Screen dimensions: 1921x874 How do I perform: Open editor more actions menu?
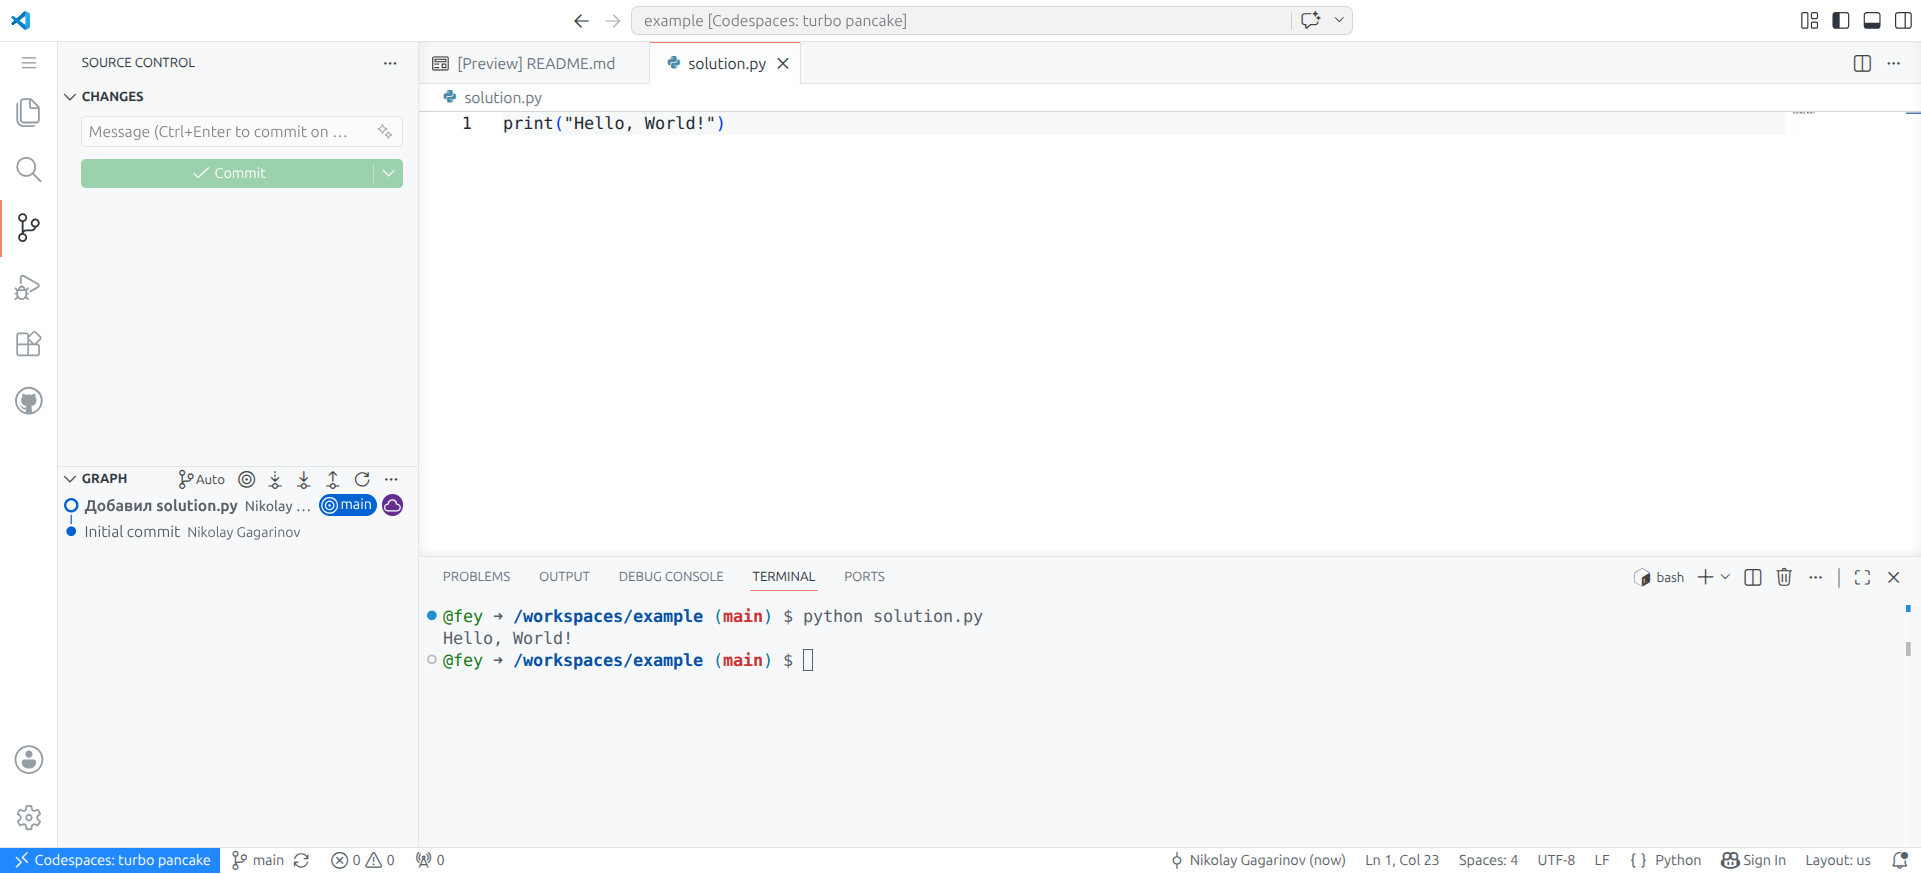click(1894, 63)
